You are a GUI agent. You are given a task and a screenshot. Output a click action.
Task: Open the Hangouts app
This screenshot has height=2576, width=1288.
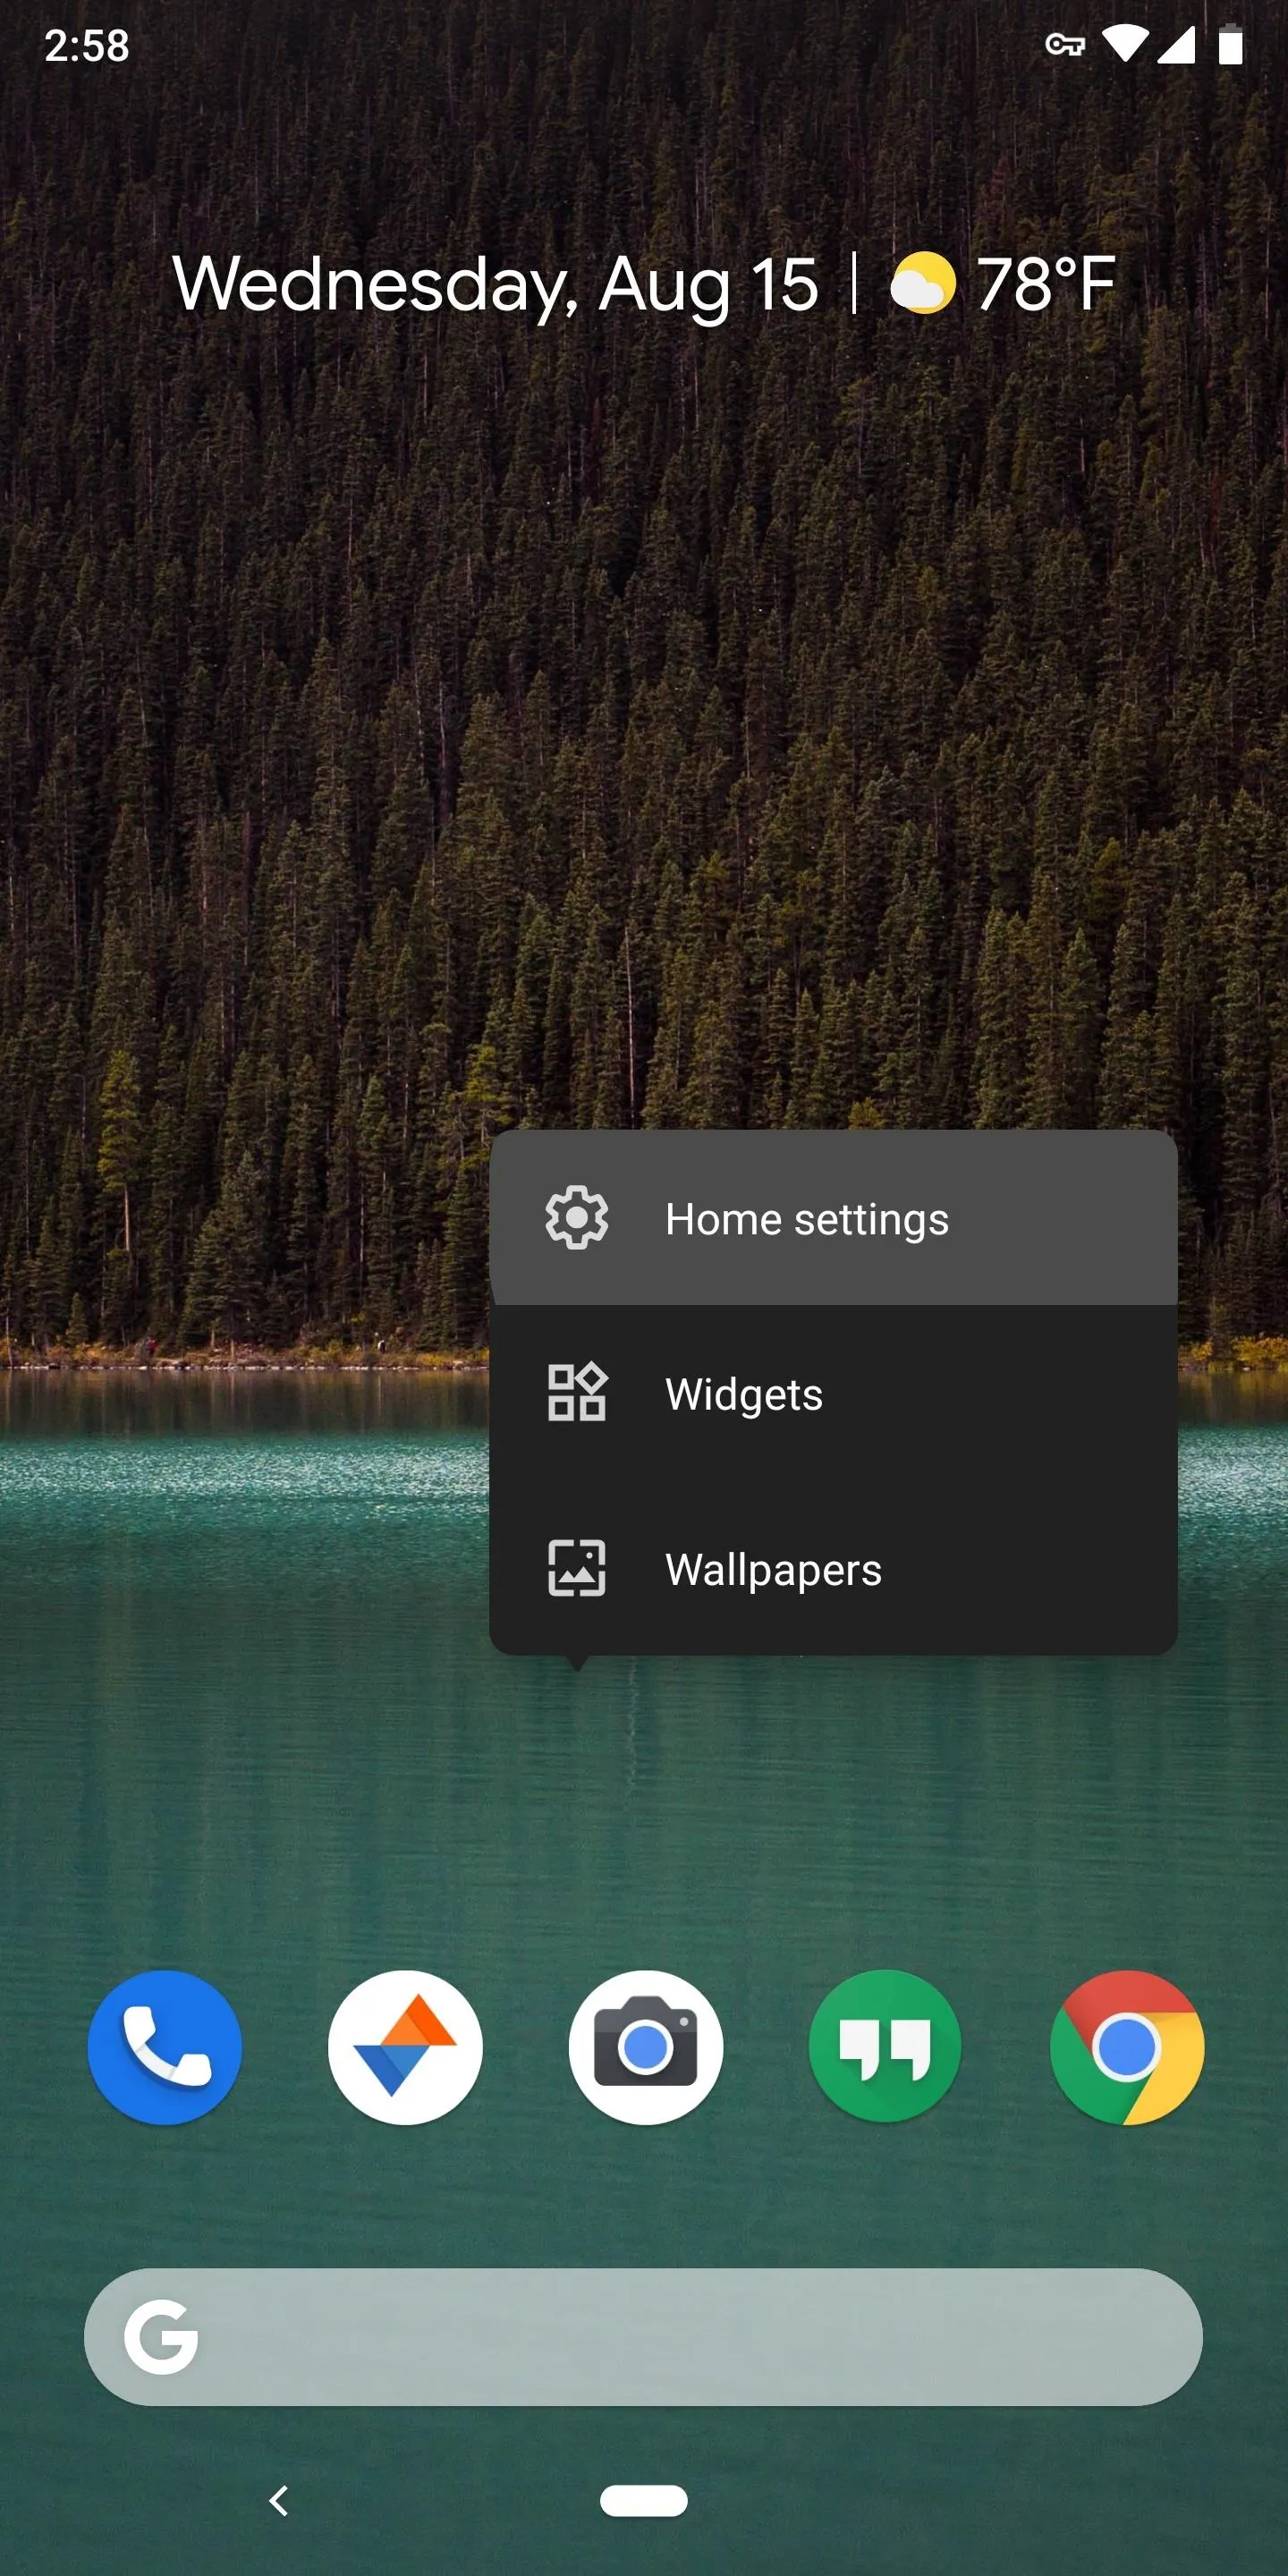[x=885, y=2047]
